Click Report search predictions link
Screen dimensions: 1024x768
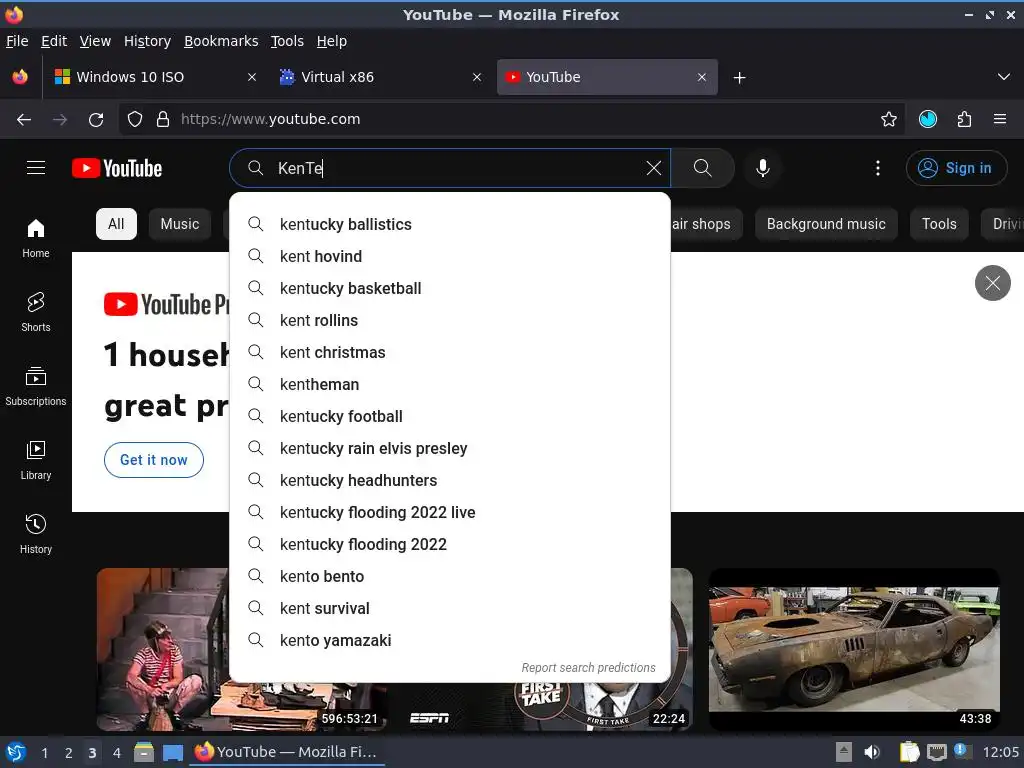pyautogui.click(x=588, y=667)
